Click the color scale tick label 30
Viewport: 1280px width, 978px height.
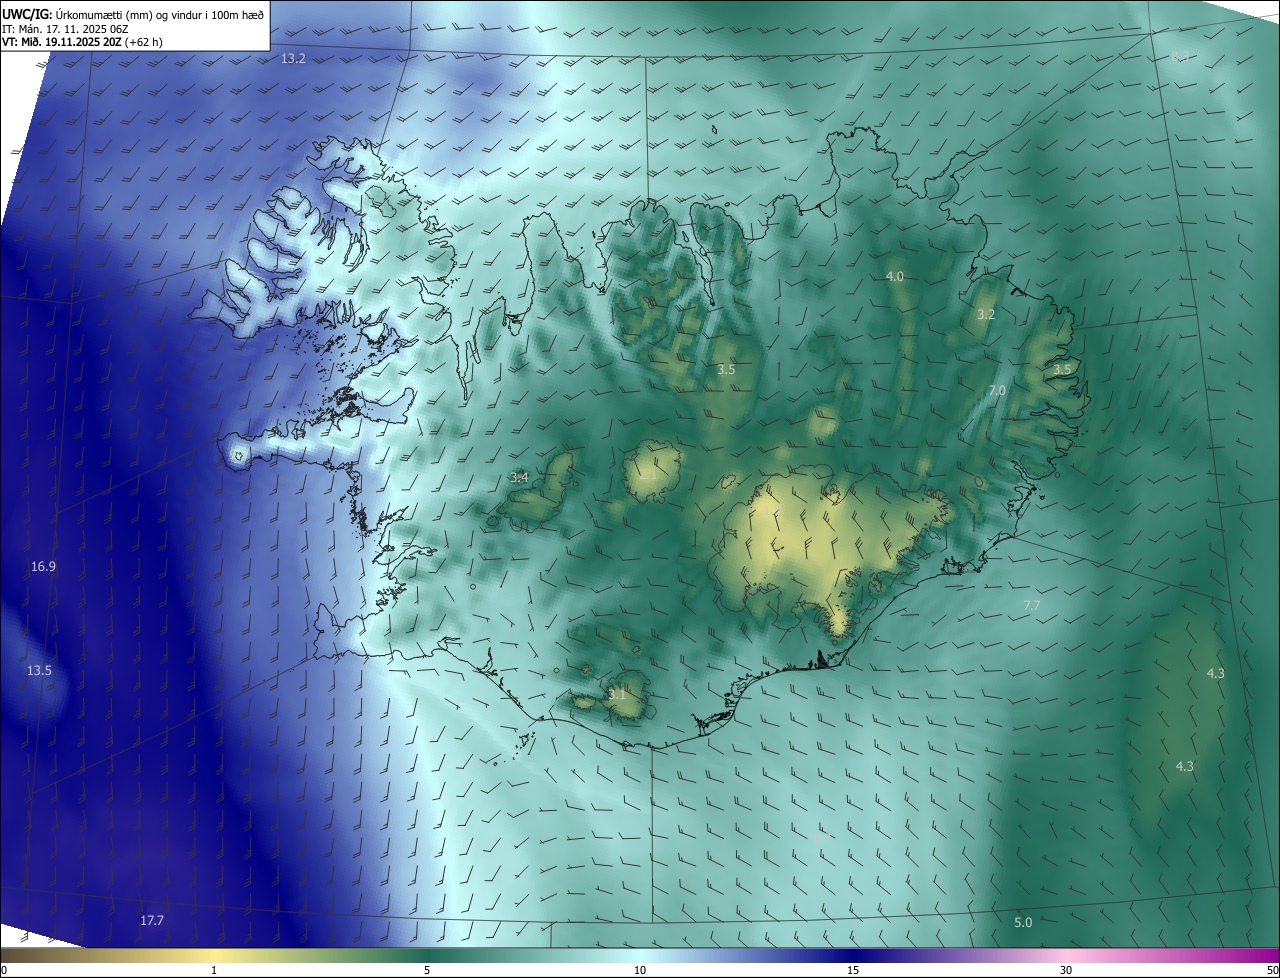[1066, 971]
